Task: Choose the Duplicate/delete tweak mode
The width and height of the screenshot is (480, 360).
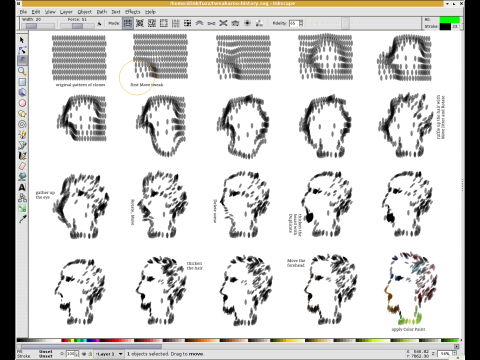Action: [188, 23]
